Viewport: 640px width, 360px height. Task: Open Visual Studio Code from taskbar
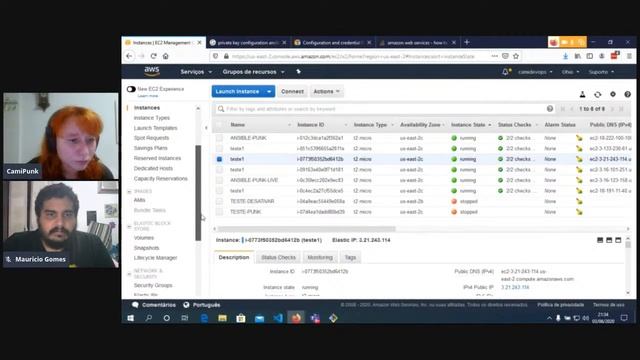[278, 318]
